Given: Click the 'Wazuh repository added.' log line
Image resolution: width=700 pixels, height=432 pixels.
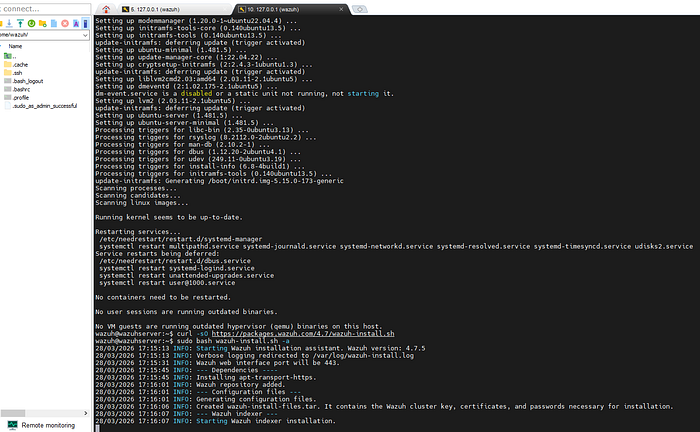Looking at the screenshot, I should [190, 384].
